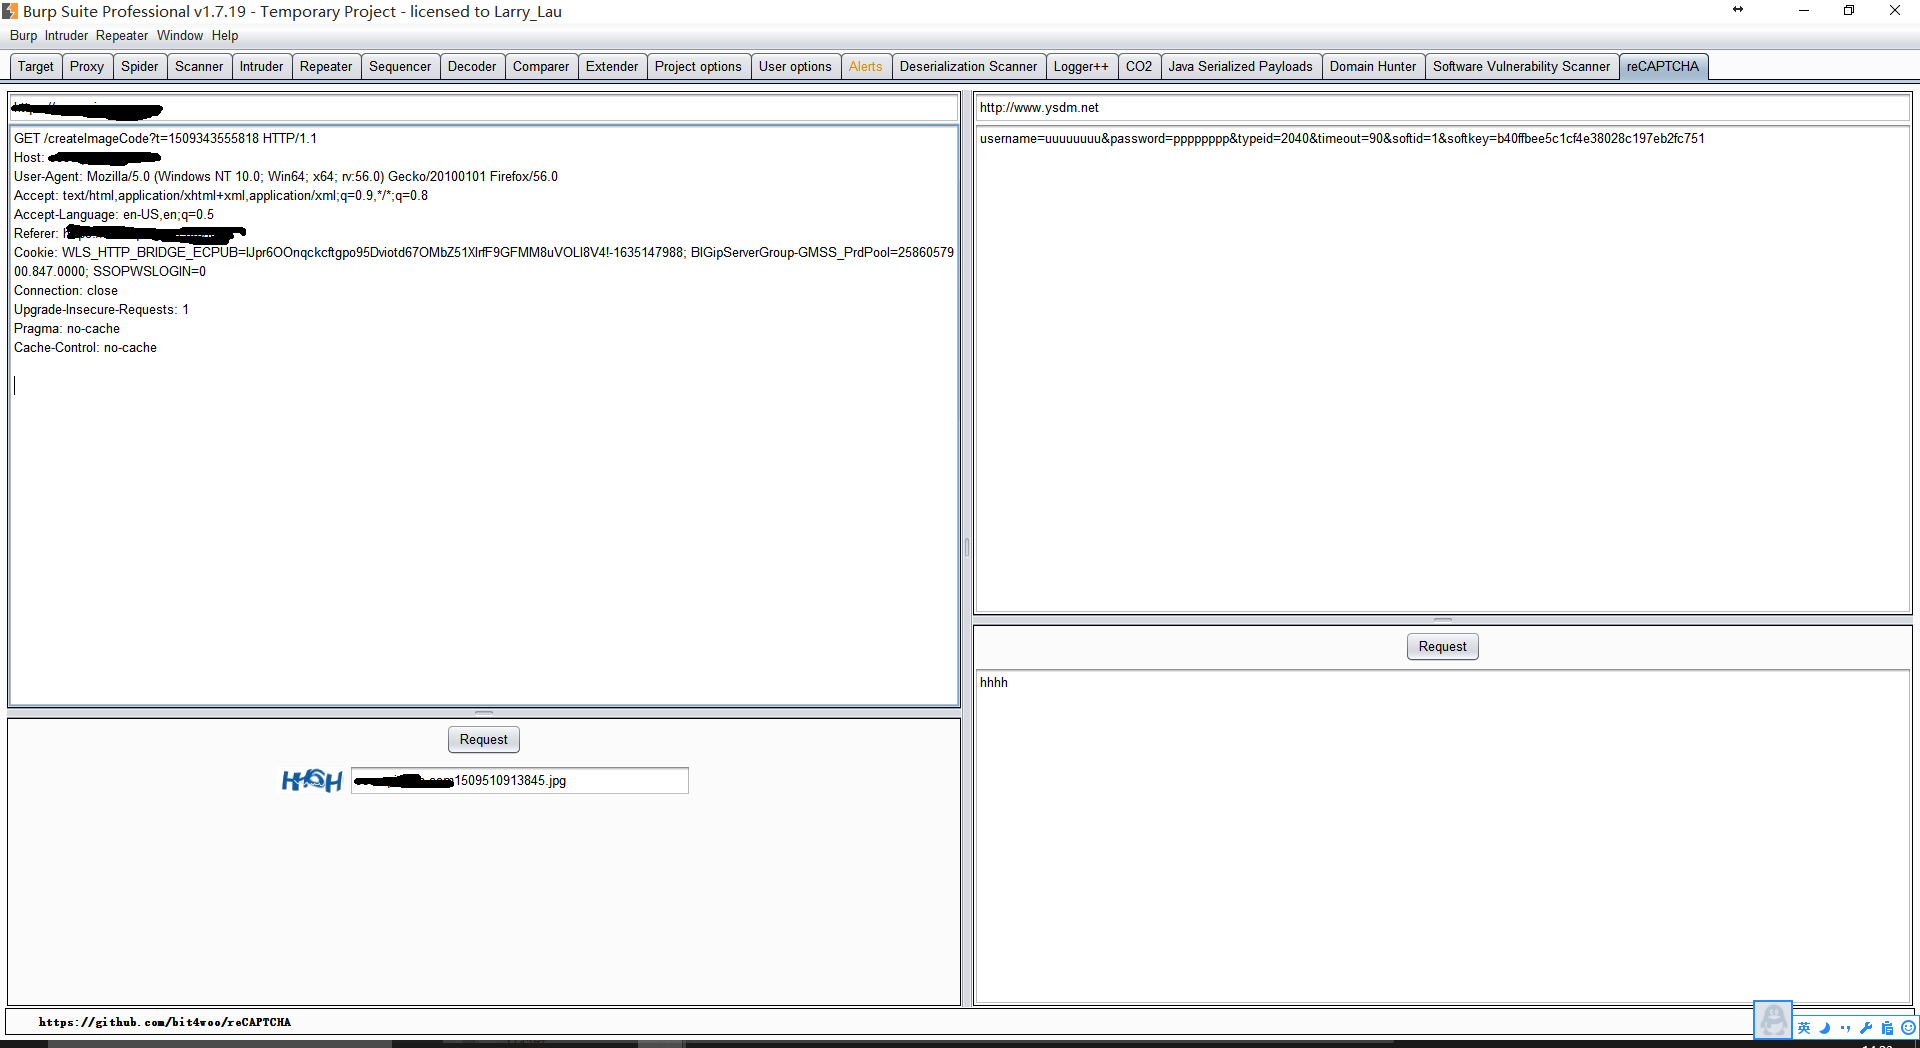Click the QQ penguin input method icon
This screenshot has width=1920, height=1048.
[x=1773, y=1020]
